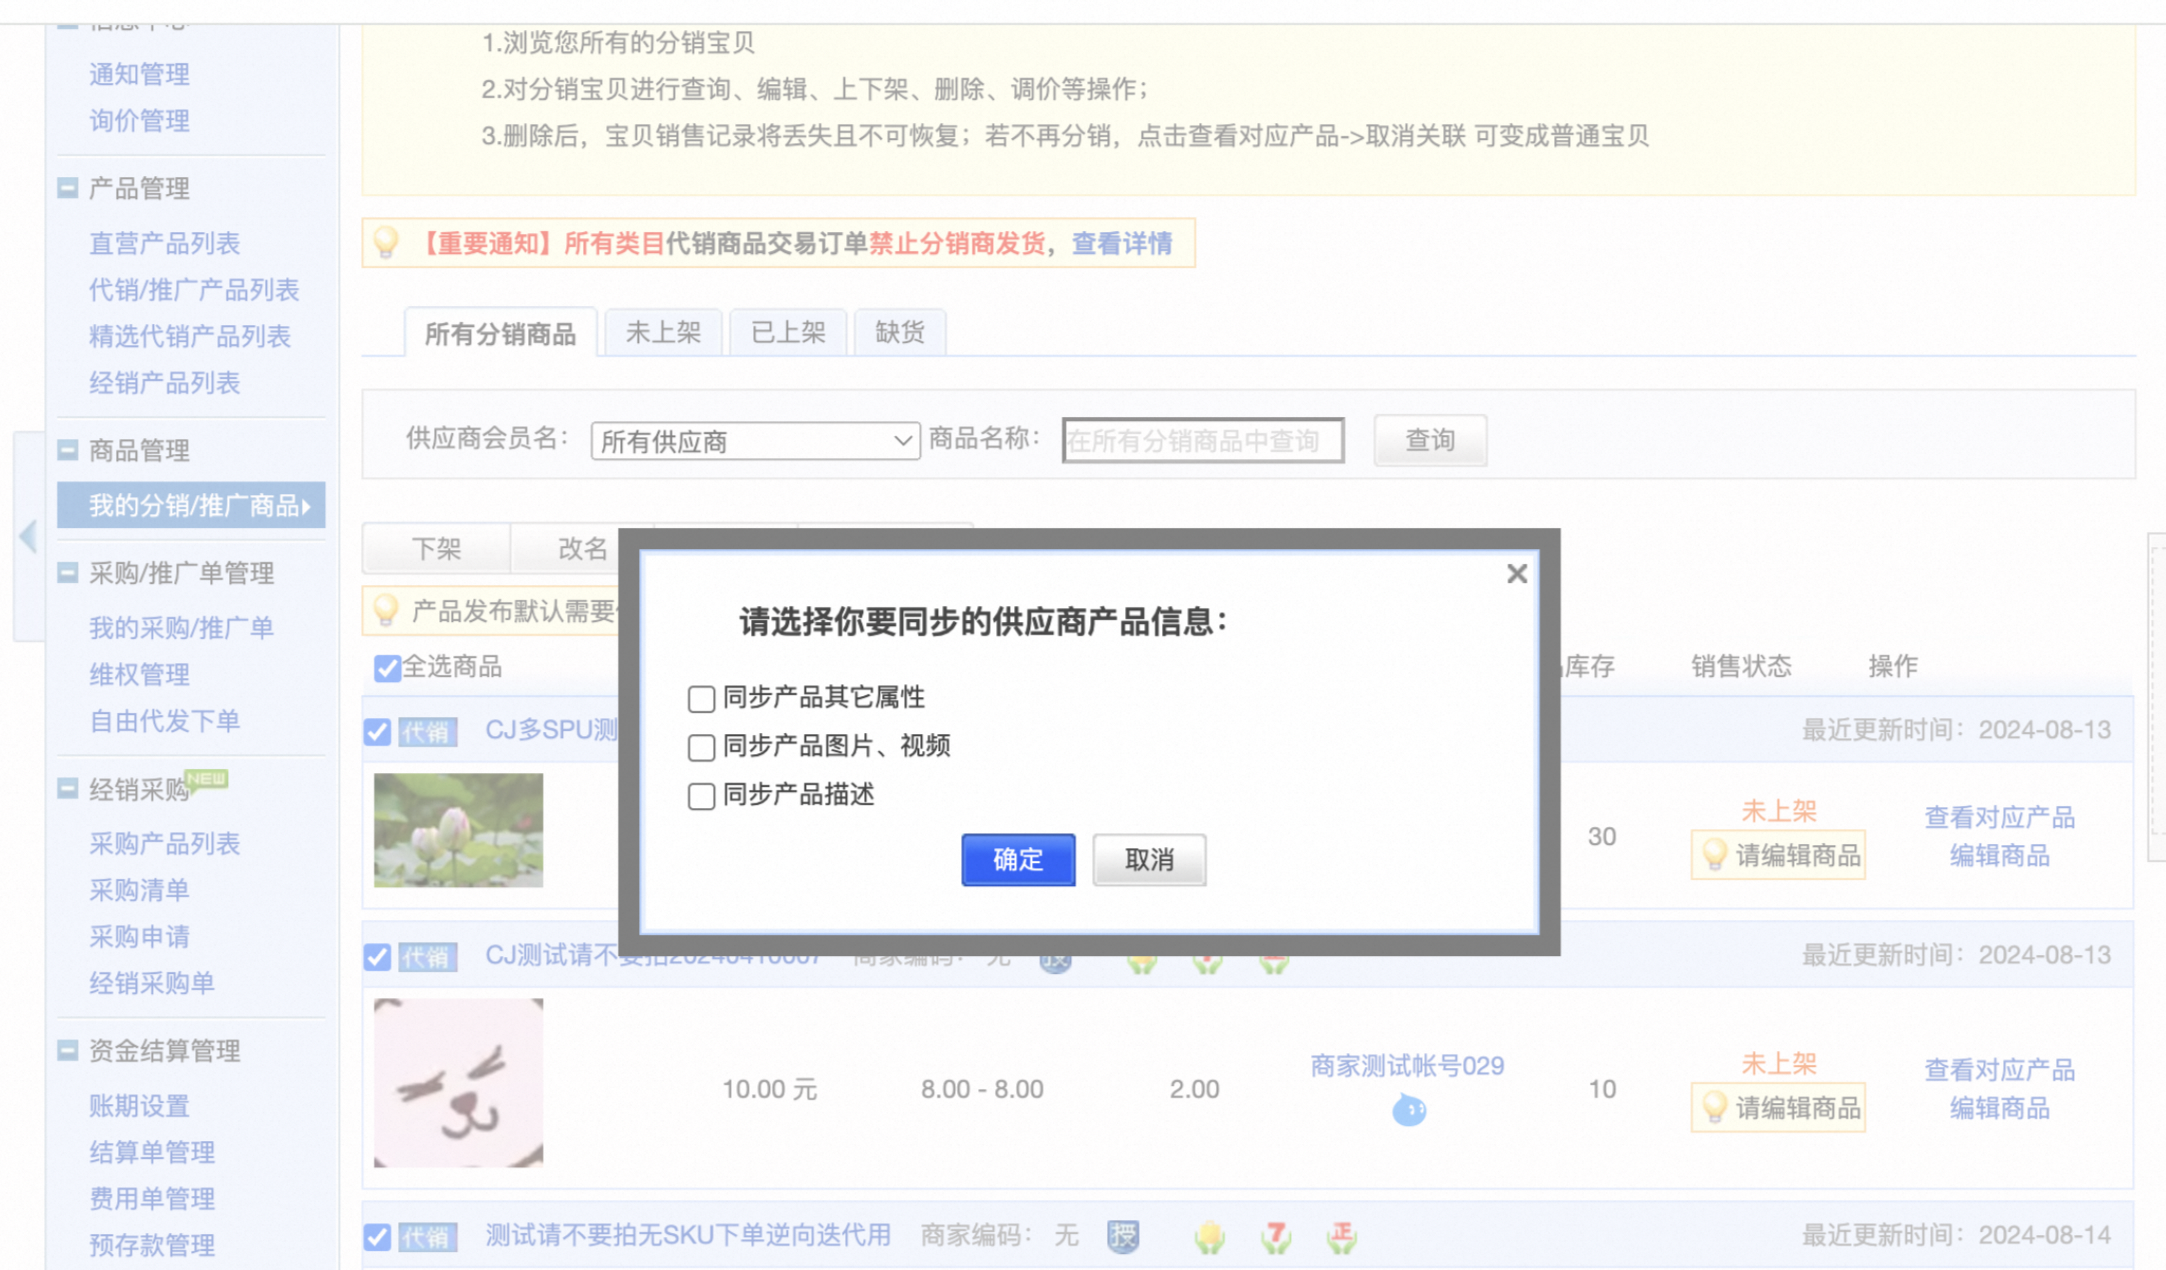2166x1270 pixels.
Task: Switch to the 未上架 tab
Action: (663, 332)
